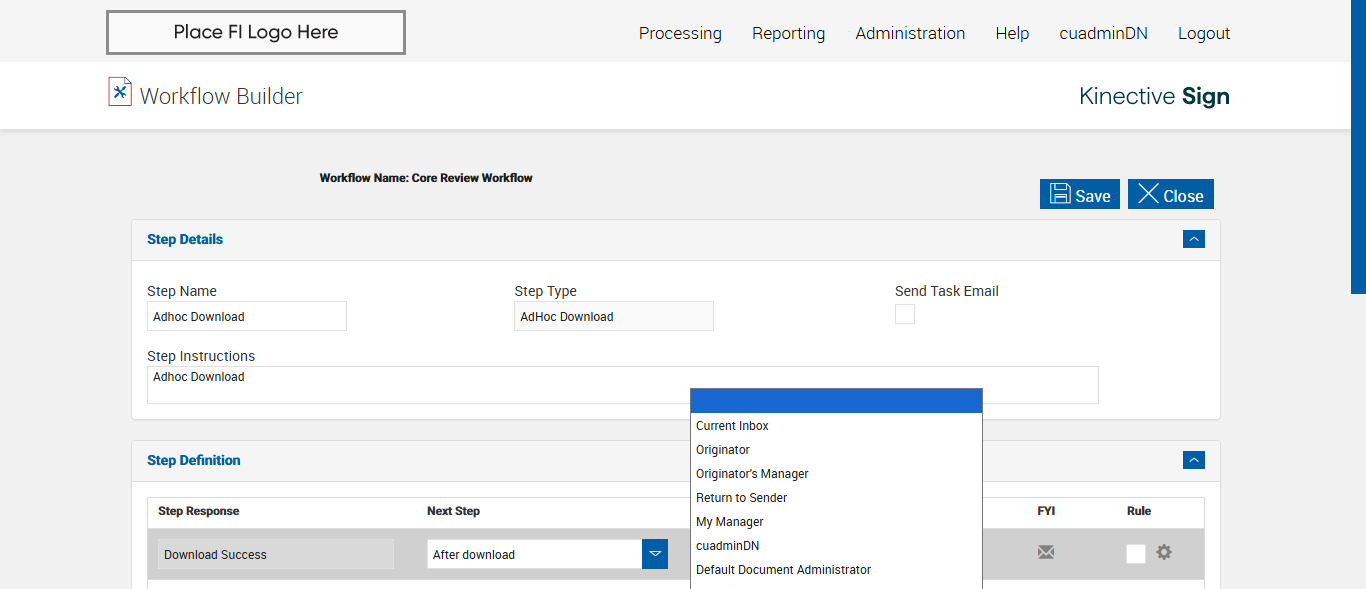This screenshot has height=589, width=1366.
Task: Collapse the Step Details panel
Action: [1193, 239]
